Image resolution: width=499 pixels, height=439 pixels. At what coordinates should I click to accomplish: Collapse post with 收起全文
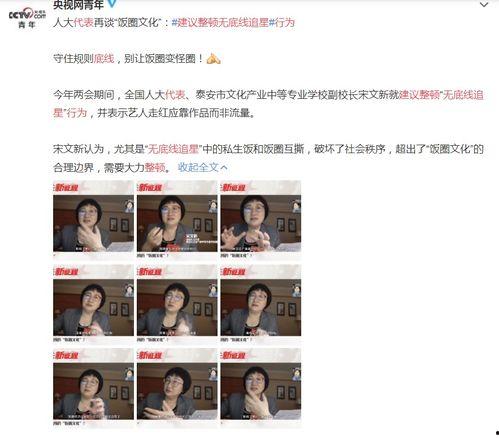(198, 167)
